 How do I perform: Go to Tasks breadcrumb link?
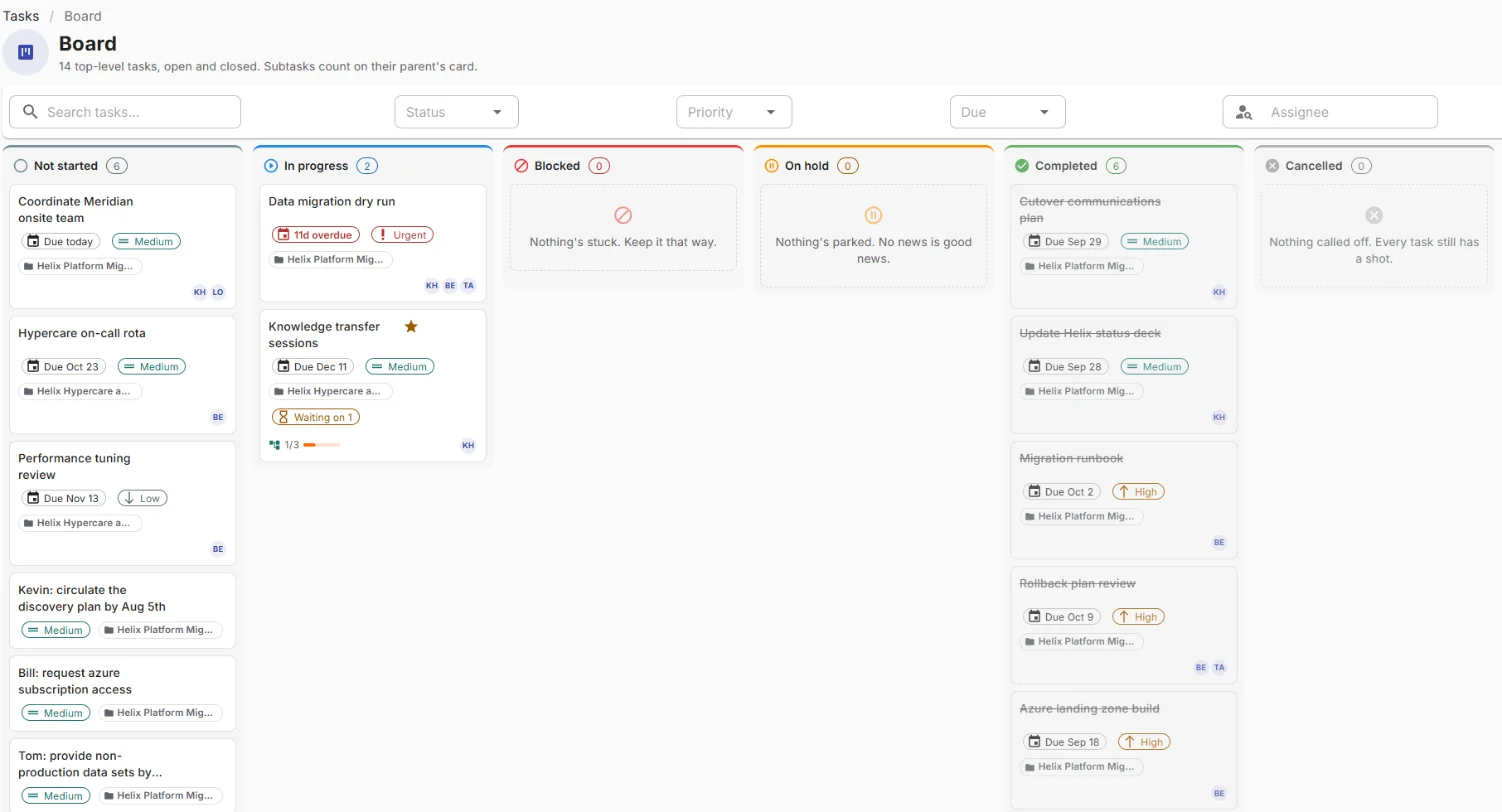pos(21,16)
